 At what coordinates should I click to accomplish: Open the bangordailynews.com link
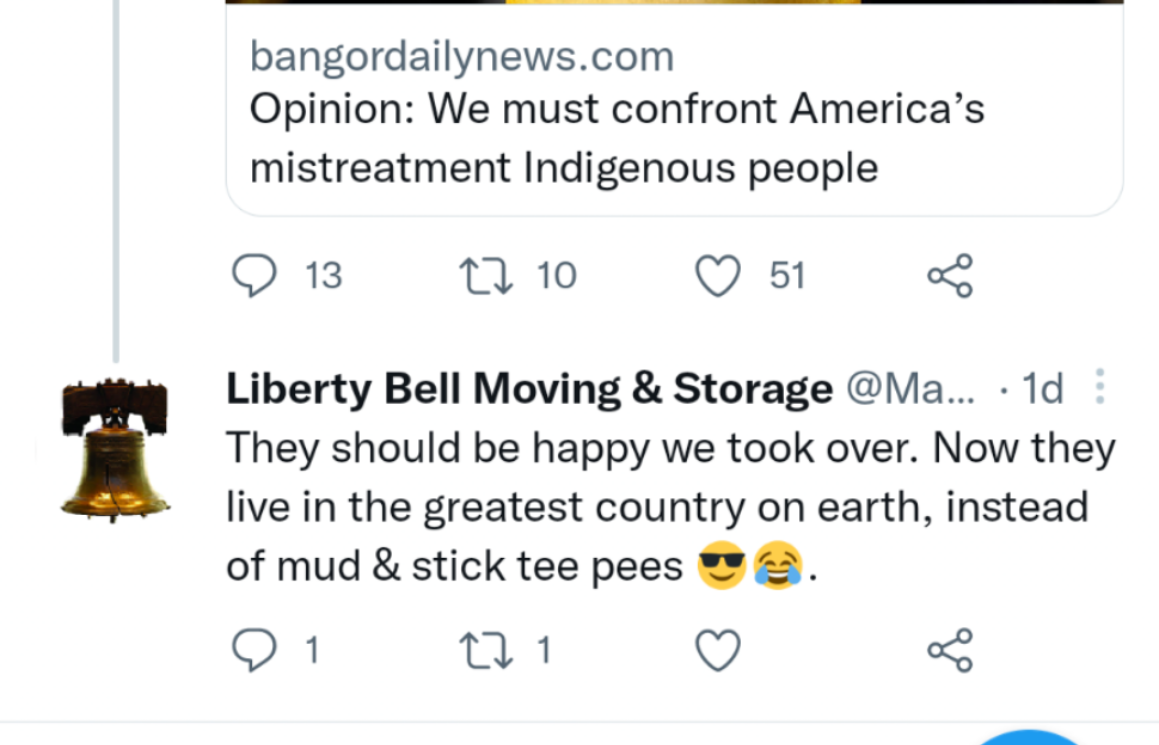tap(461, 57)
